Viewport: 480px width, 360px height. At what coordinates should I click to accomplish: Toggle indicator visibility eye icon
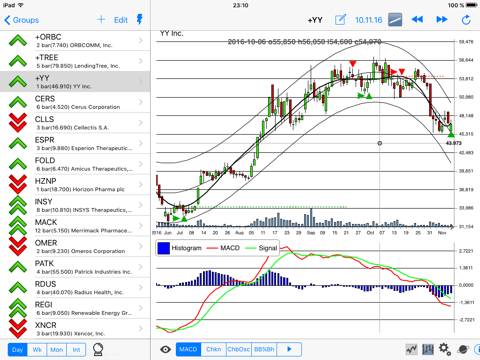click(x=165, y=349)
